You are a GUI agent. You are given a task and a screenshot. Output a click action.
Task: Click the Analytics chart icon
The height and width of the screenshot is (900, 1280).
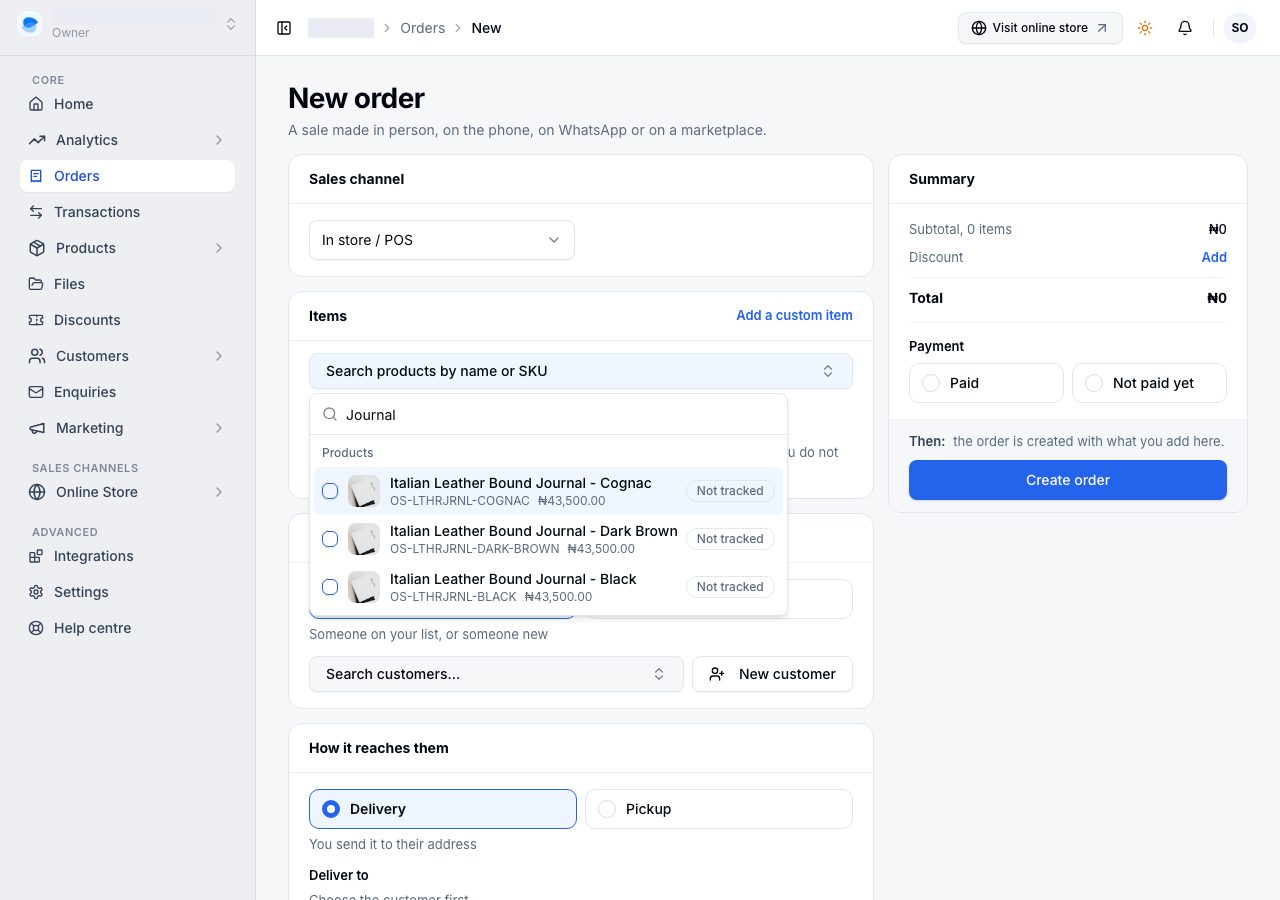point(37,140)
